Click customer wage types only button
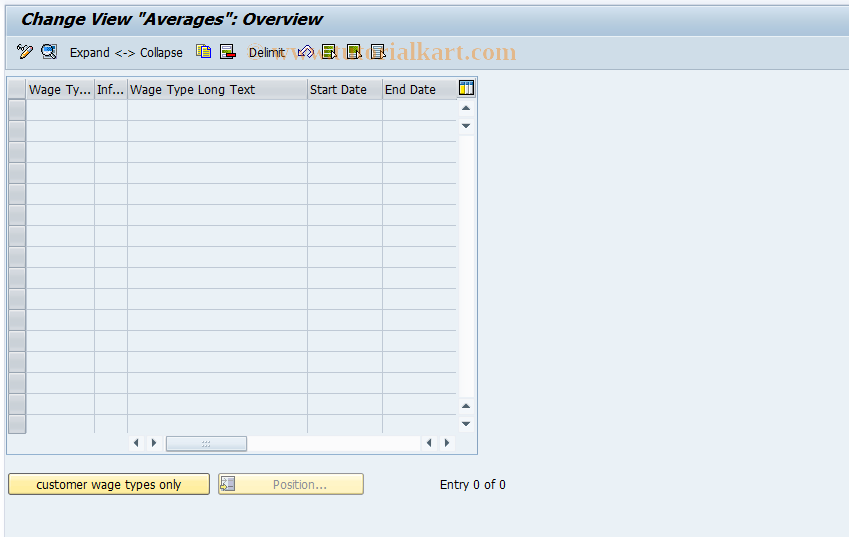Screen dimensions: 849x537 pos(109,484)
